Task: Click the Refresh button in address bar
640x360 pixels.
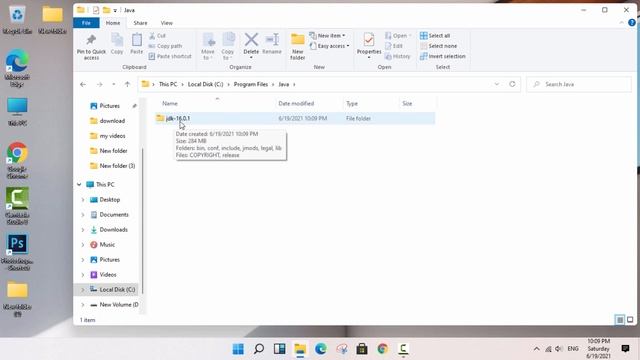Action: coord(512,84)
